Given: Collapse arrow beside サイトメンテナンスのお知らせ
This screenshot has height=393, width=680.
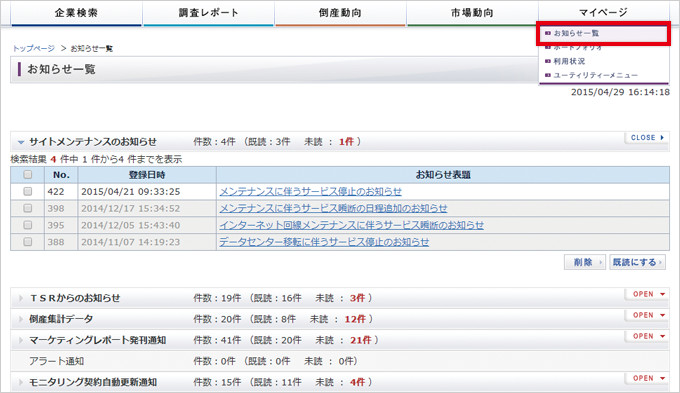Looking at the screenshot, I should (21, 142).
